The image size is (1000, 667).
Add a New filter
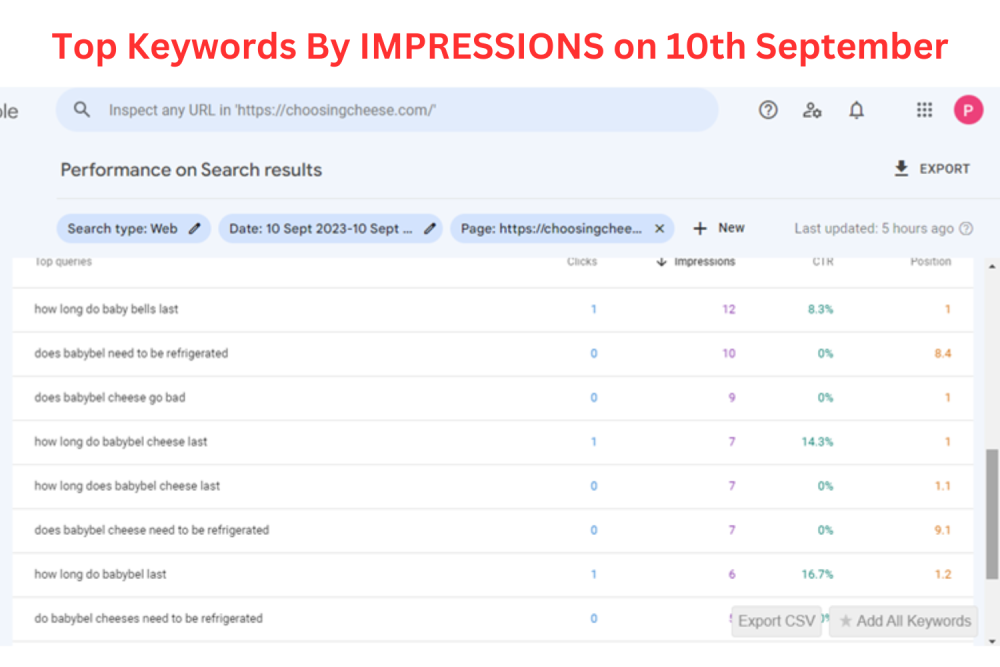(719, 229)
